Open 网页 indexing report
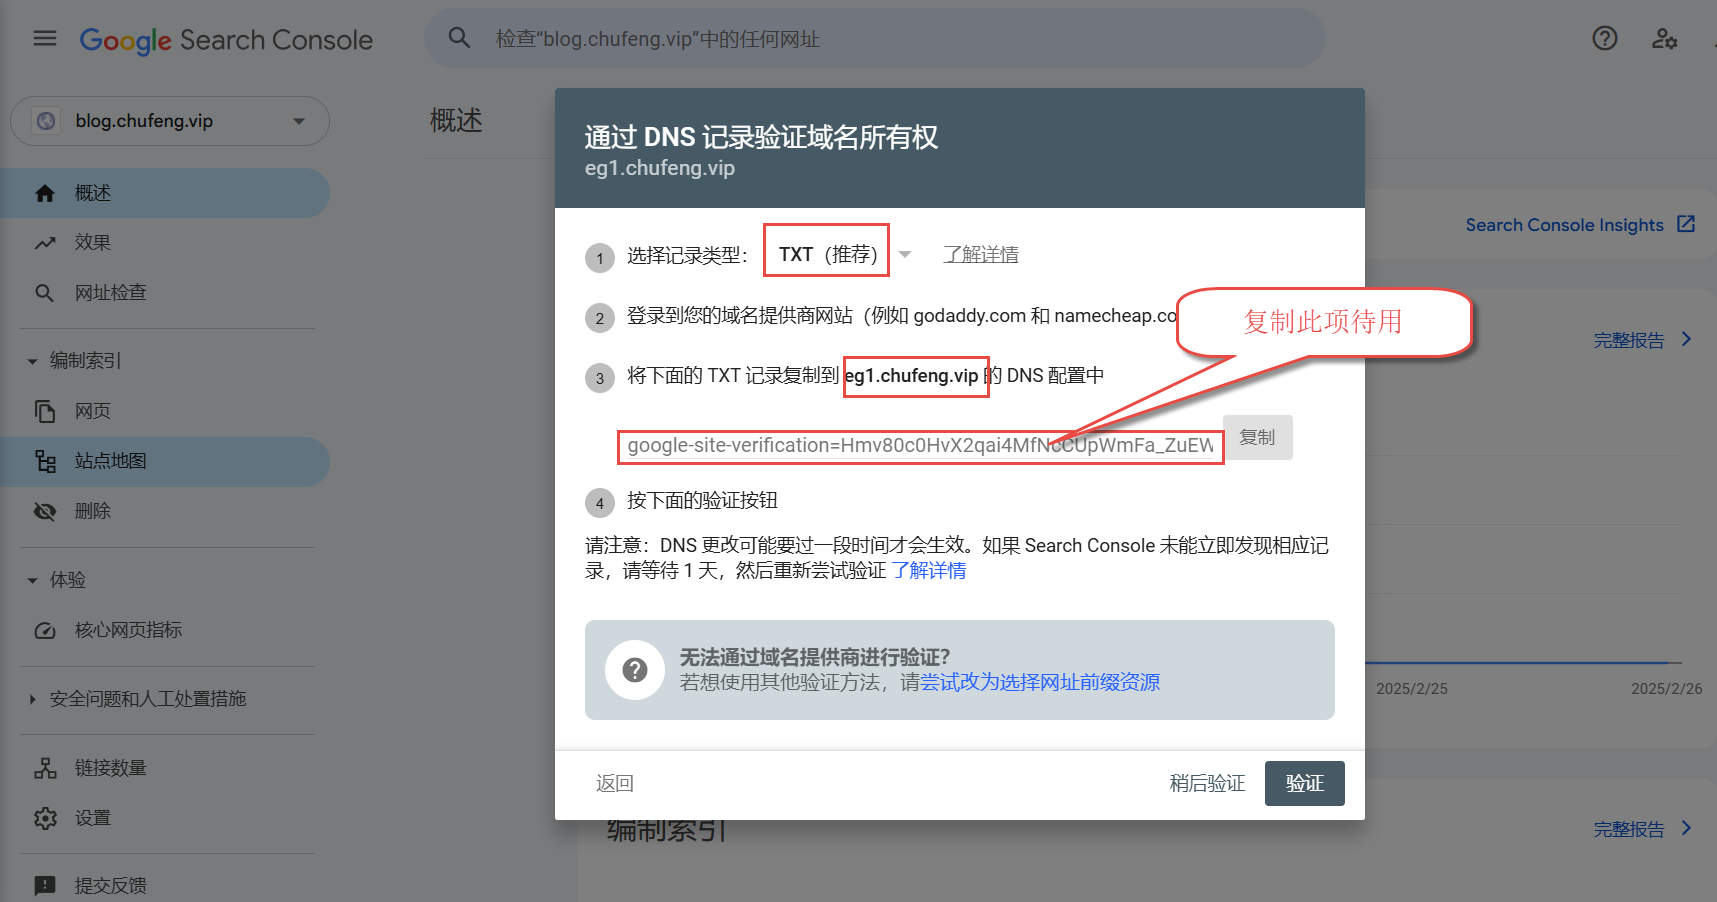The width and height of the screenshot is (1717, 902). click(x=165, y=411)
